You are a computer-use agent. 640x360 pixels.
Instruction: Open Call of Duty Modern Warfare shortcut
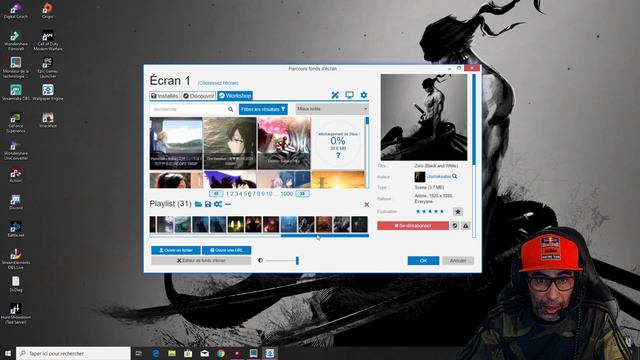click(48, 40)
